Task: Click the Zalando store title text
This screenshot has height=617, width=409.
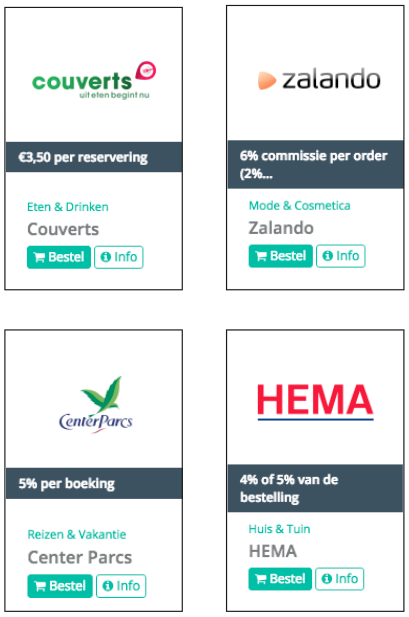Action: click(x=281, y=228)
